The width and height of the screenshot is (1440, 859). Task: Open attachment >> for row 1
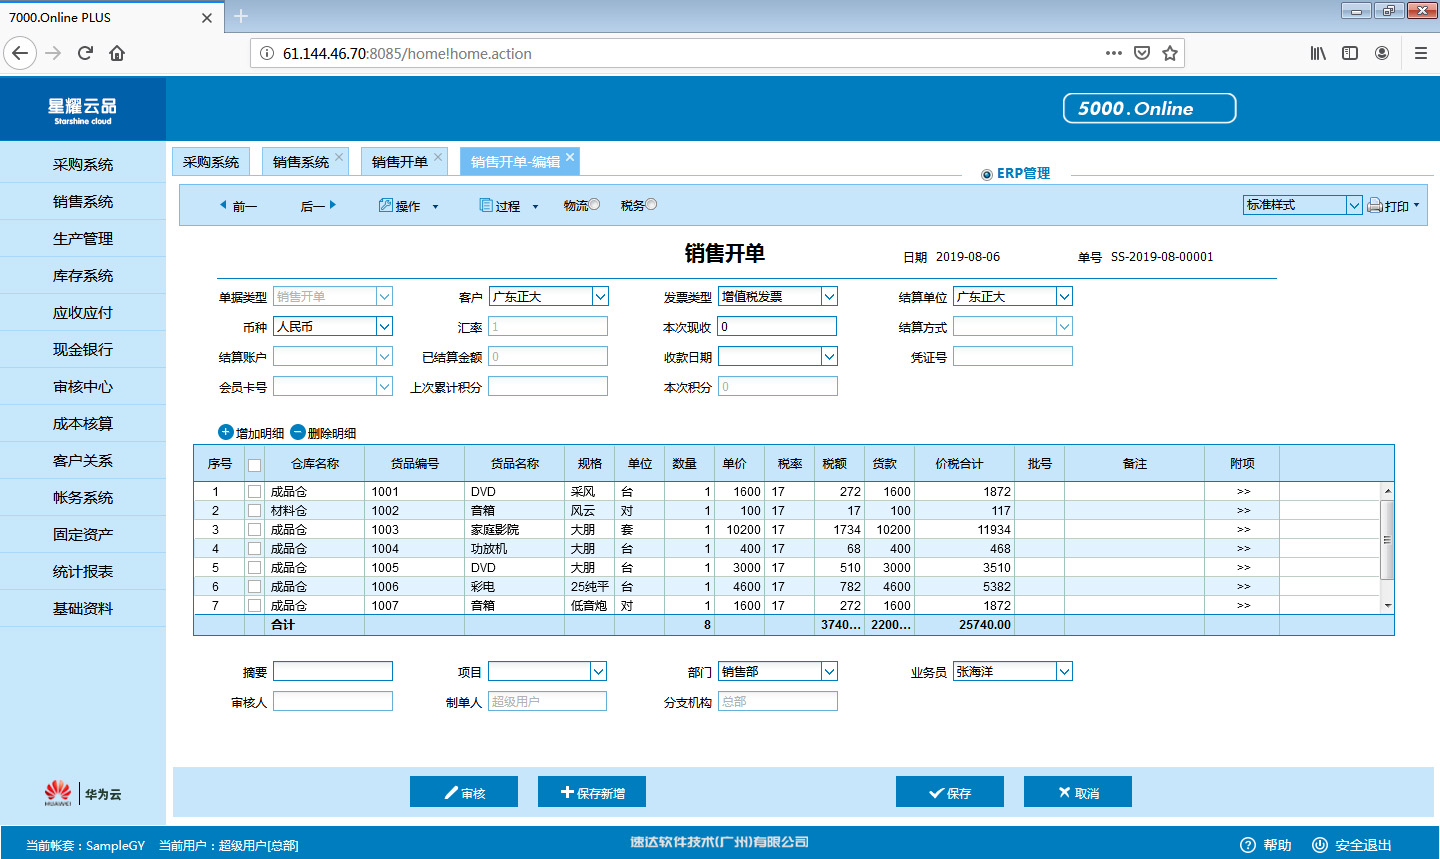[1243, 491]
